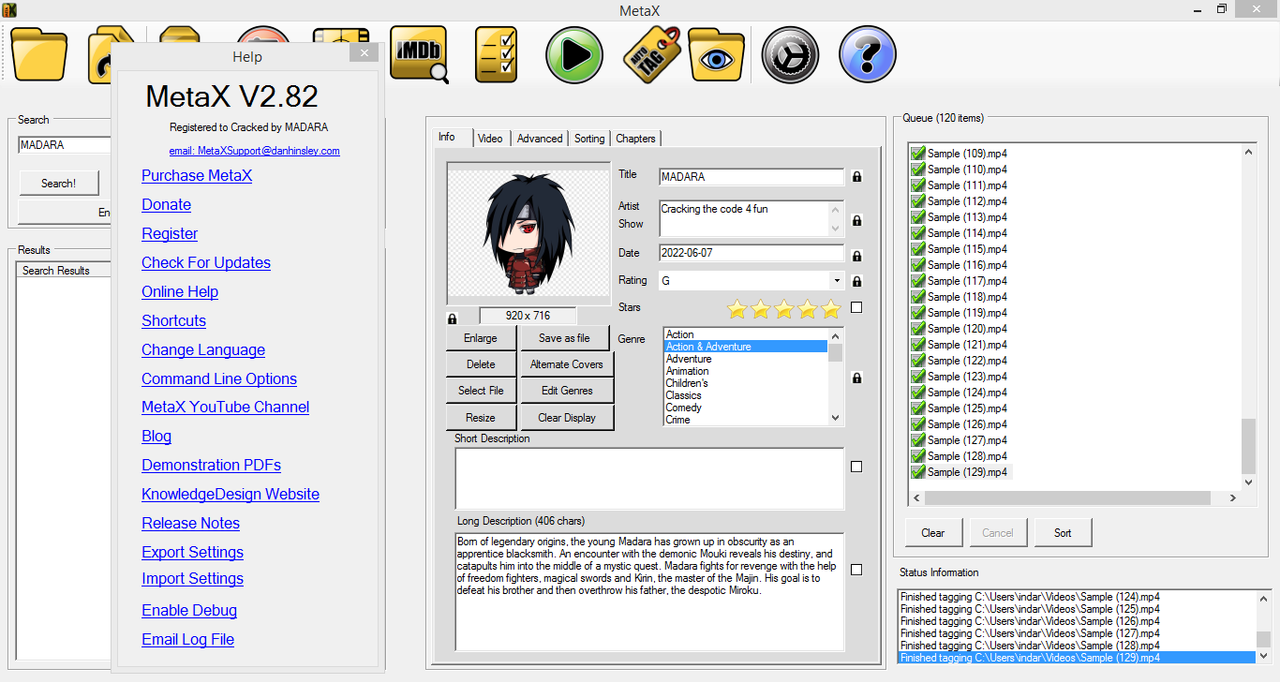Image resolution: width=1280 pixels, height=682 pixels.
Task: Toggle the lock next to Genre list
Action: click(x=857, y=378)
